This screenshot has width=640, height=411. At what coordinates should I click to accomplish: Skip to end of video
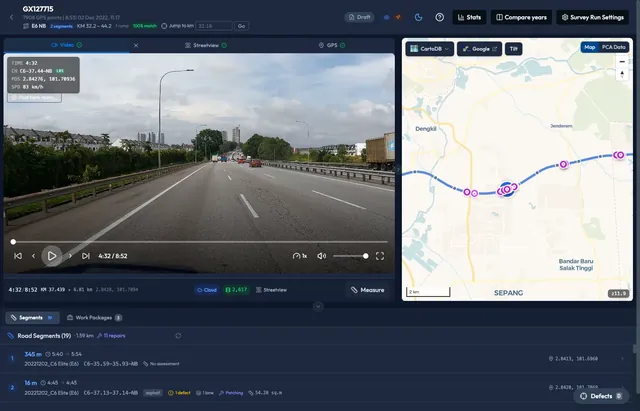(x=86, y=256)
